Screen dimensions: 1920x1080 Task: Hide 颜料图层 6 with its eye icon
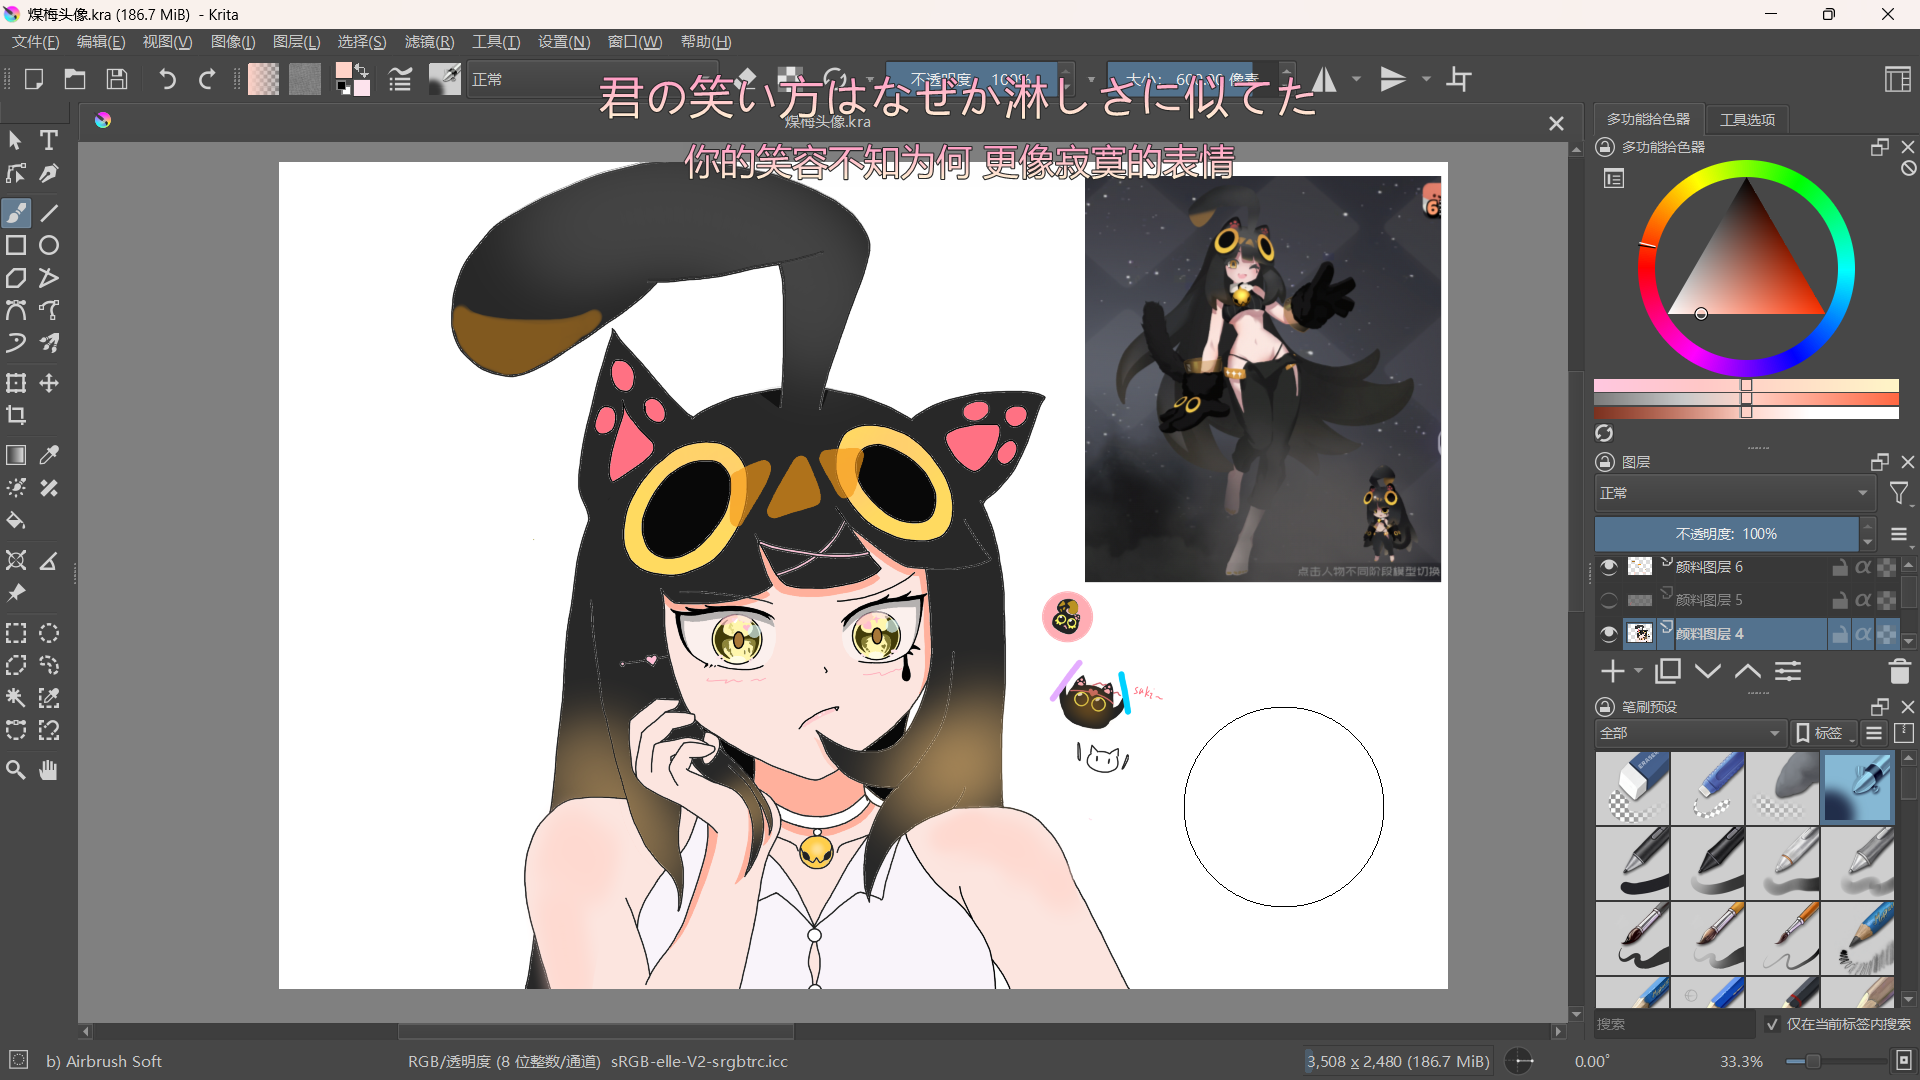click(x=1609, y=567)
